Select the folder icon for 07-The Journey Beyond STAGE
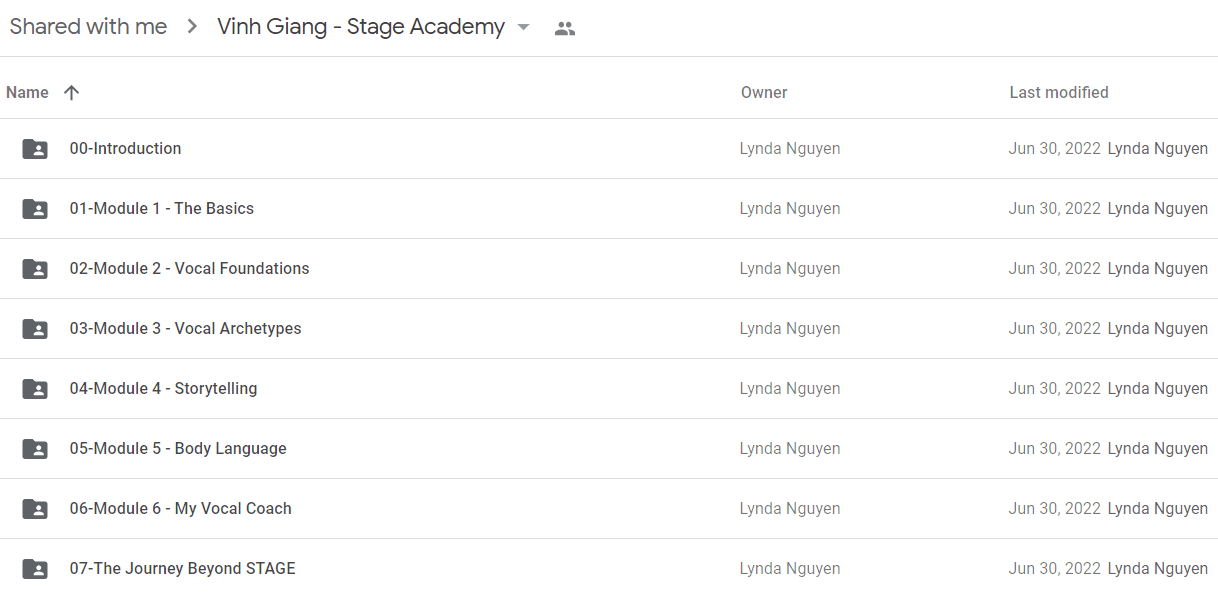The width and height of the screenshot is (1218, 595). 35,569
